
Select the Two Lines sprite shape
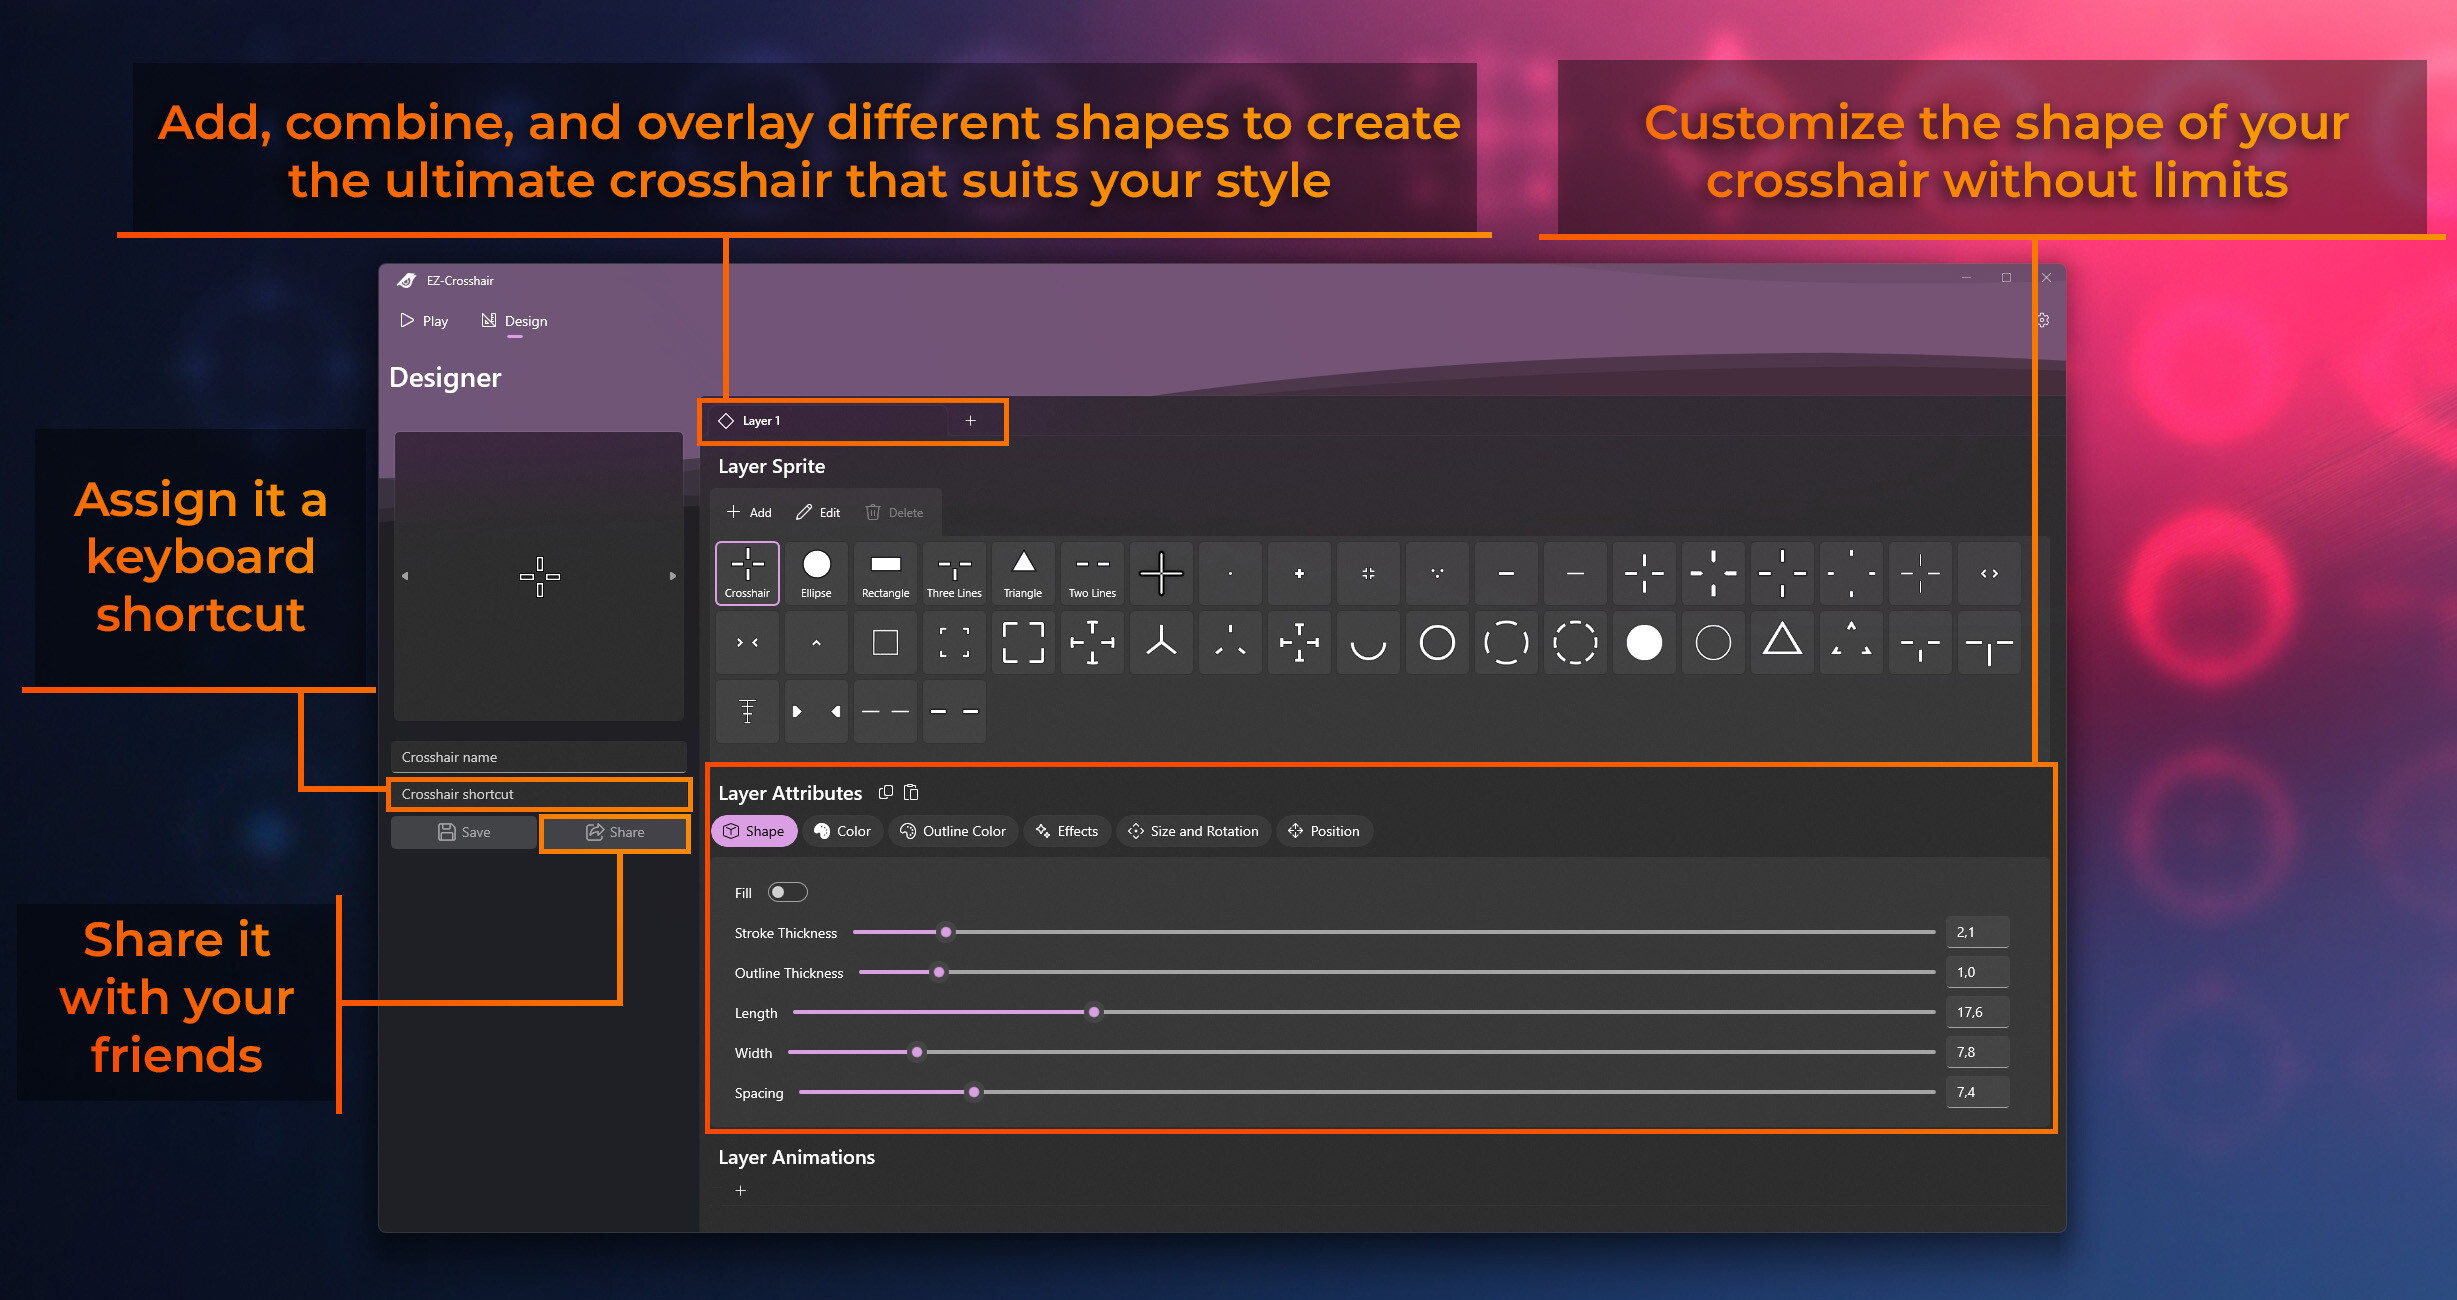click(x=1091, y=572)
